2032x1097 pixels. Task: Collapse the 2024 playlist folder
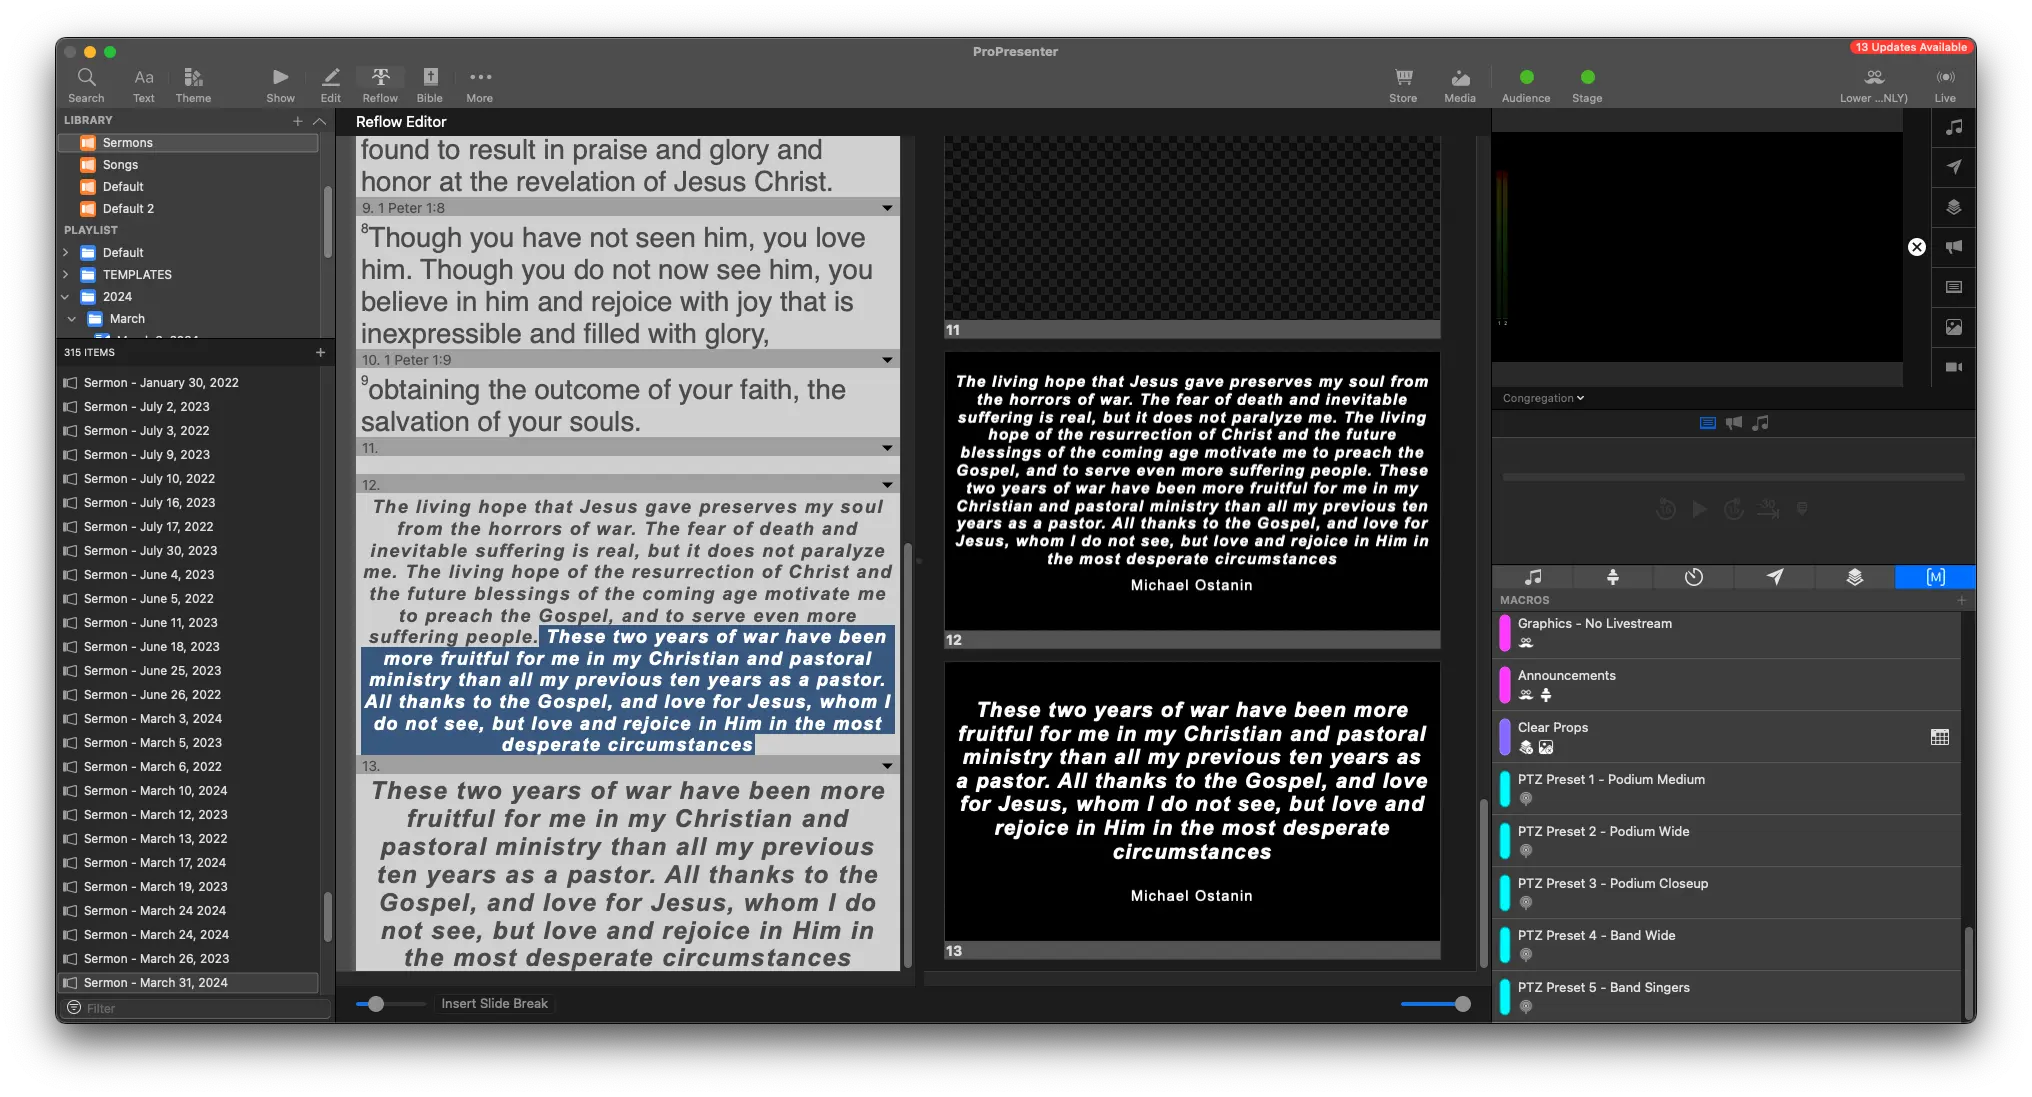click(65, 296)
